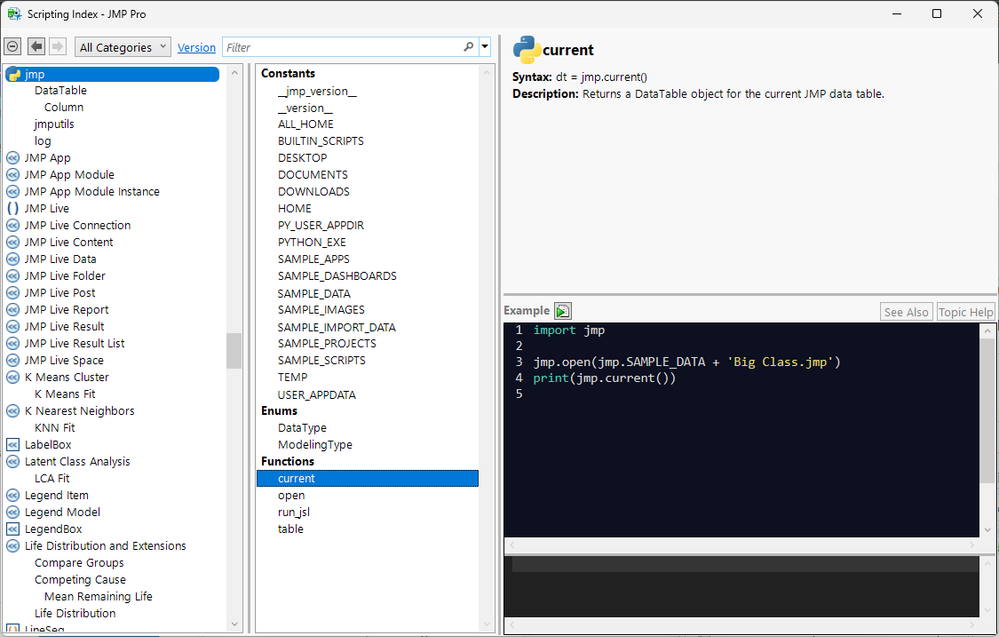The image size is (999, 637).
Task: Click the category list vertical scrollbar thumb
Action: 234,350
